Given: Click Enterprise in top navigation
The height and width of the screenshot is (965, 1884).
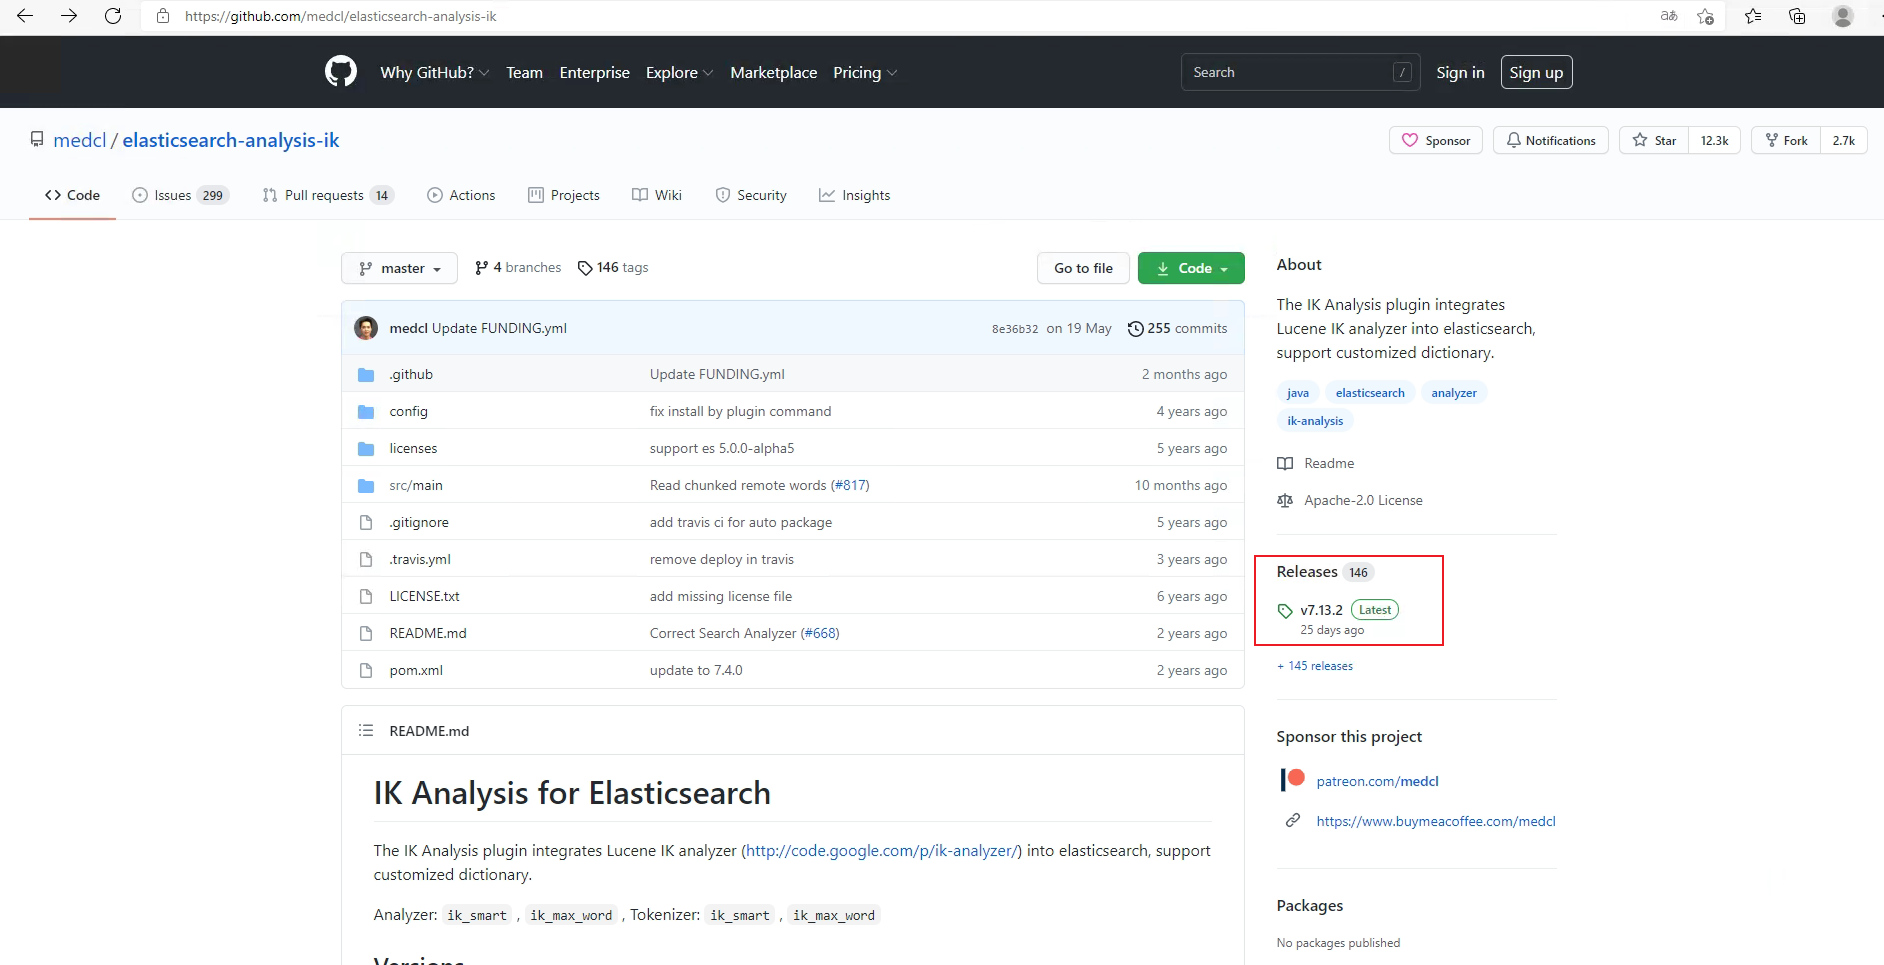Looking at the screenshot, I should (595, 72).
